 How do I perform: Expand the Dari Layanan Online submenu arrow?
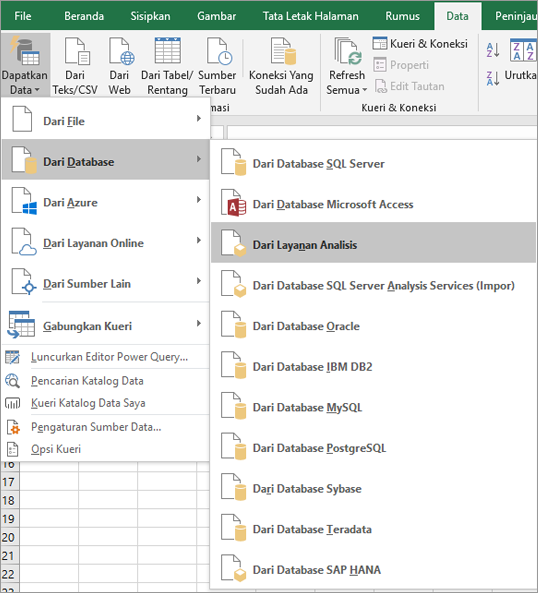(x=199, y=240)
